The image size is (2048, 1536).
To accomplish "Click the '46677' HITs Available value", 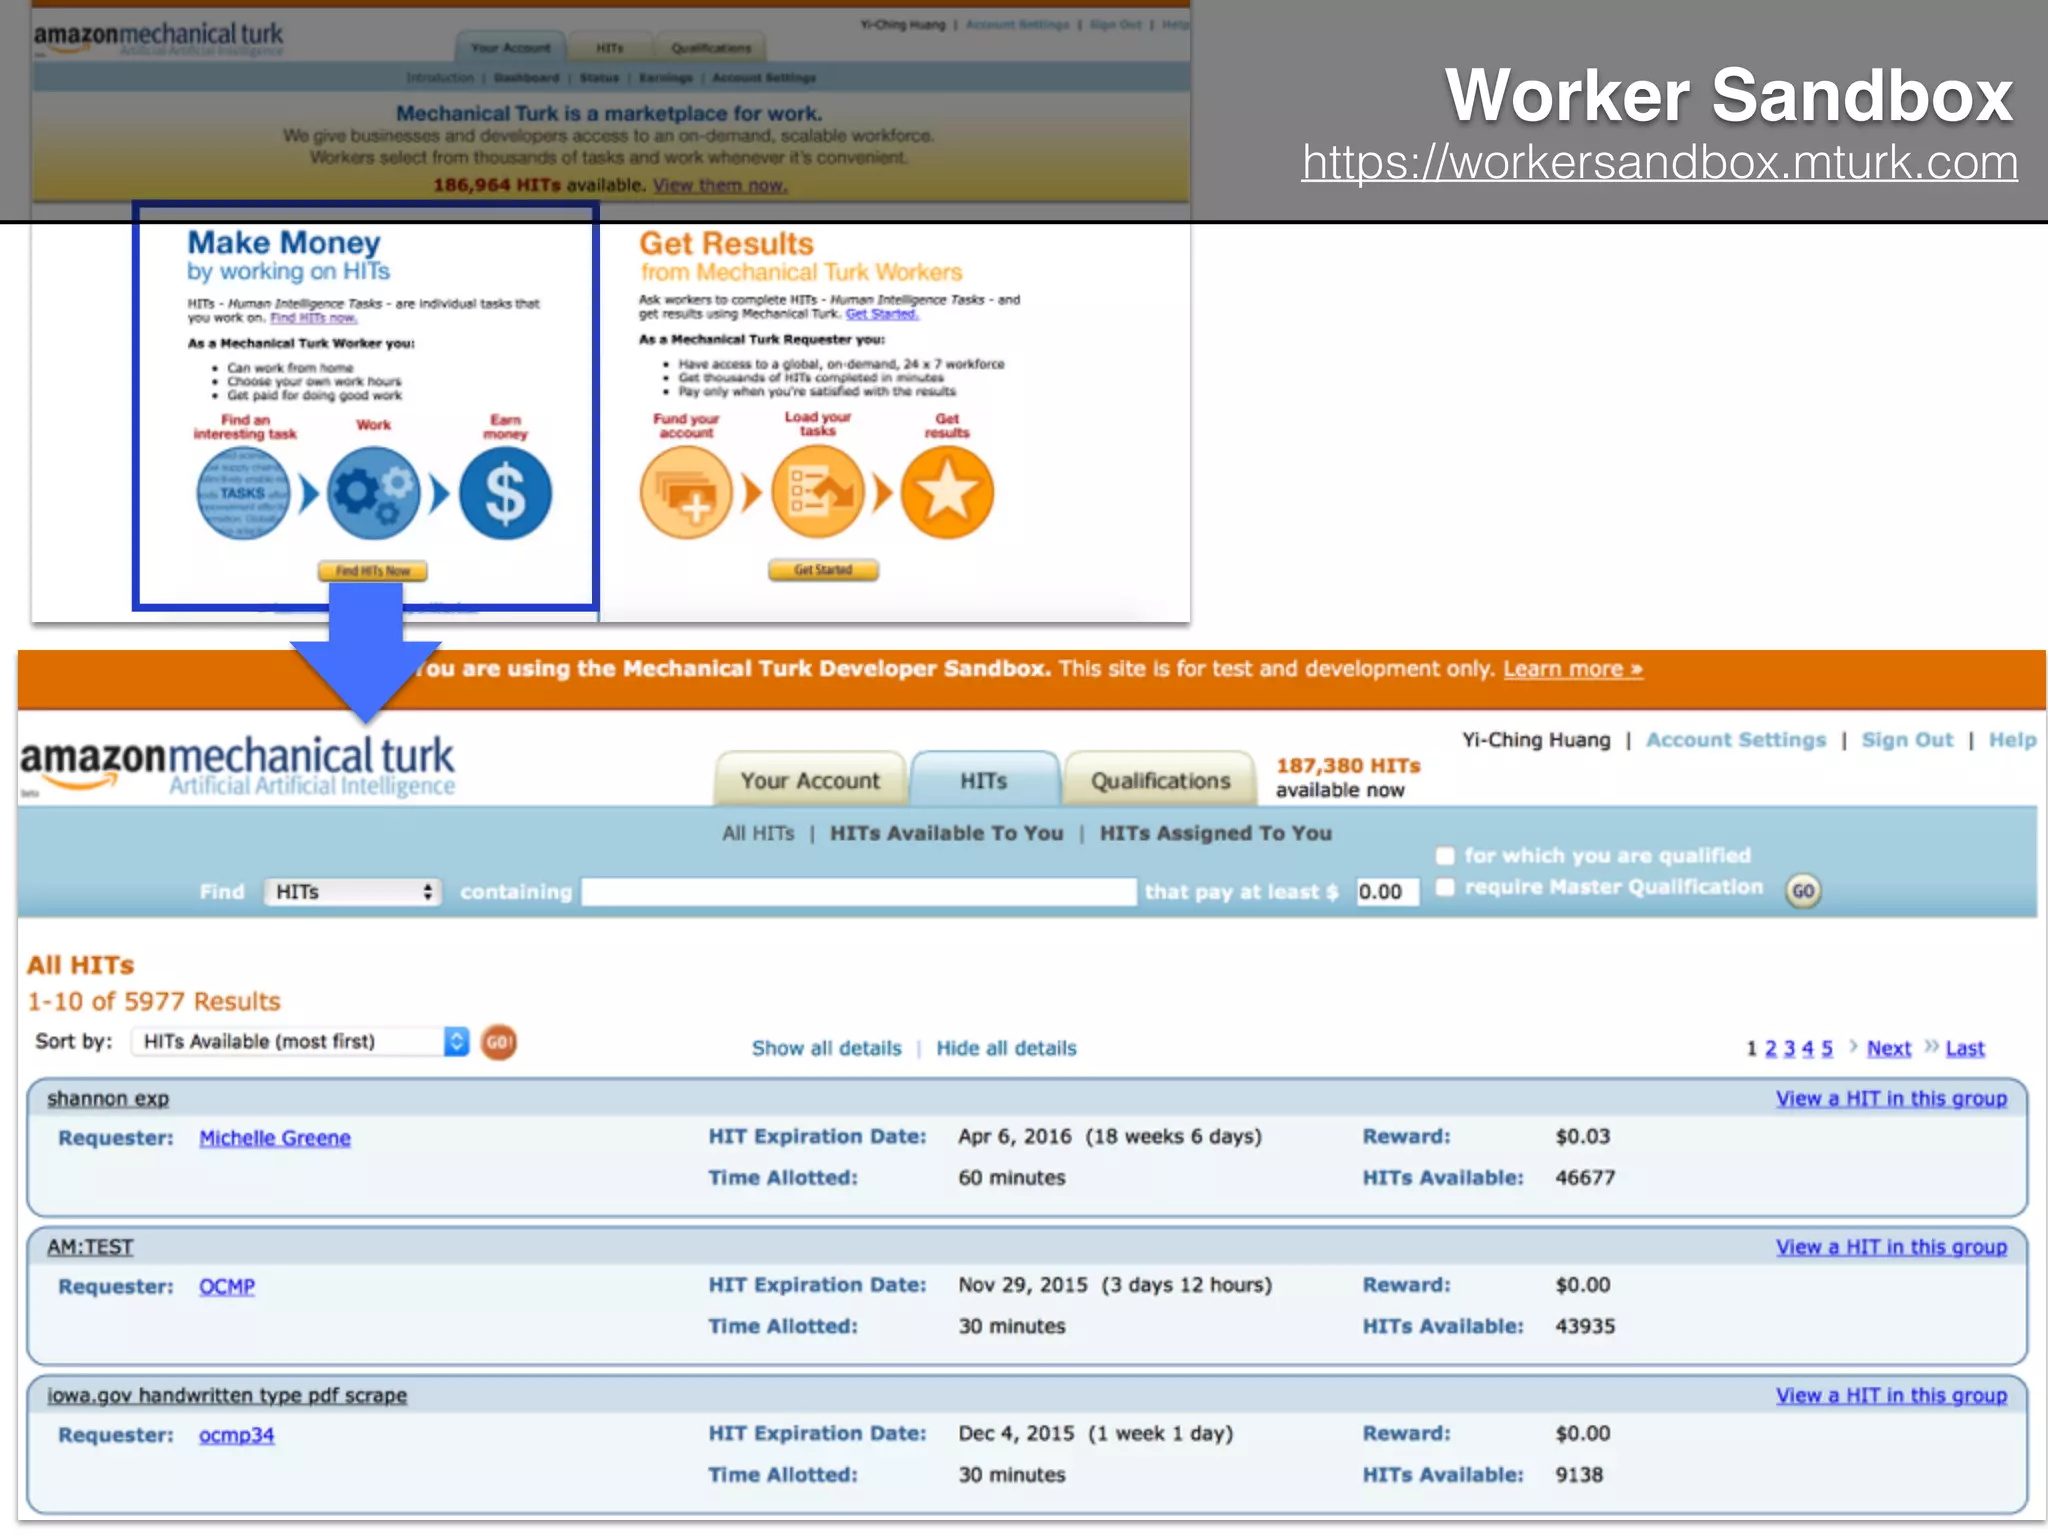I will point(1585,1178).
